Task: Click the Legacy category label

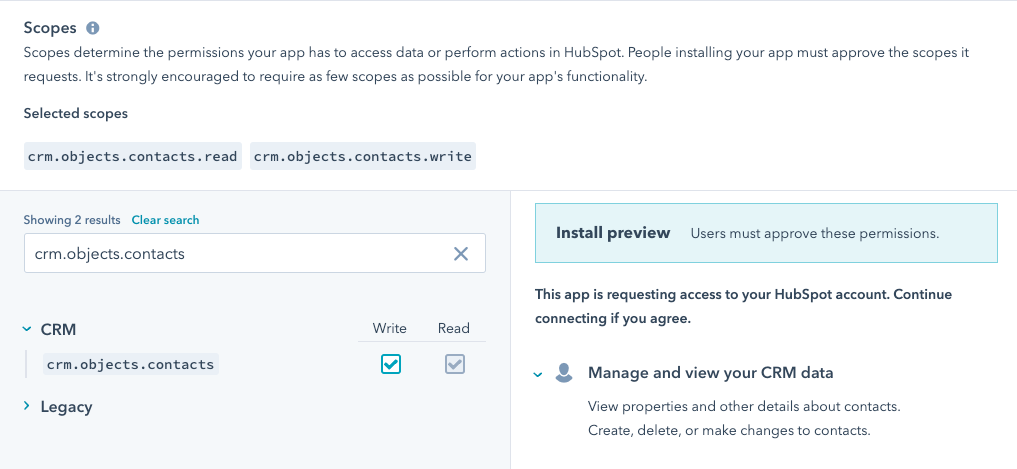Action: tap(66, 407)
